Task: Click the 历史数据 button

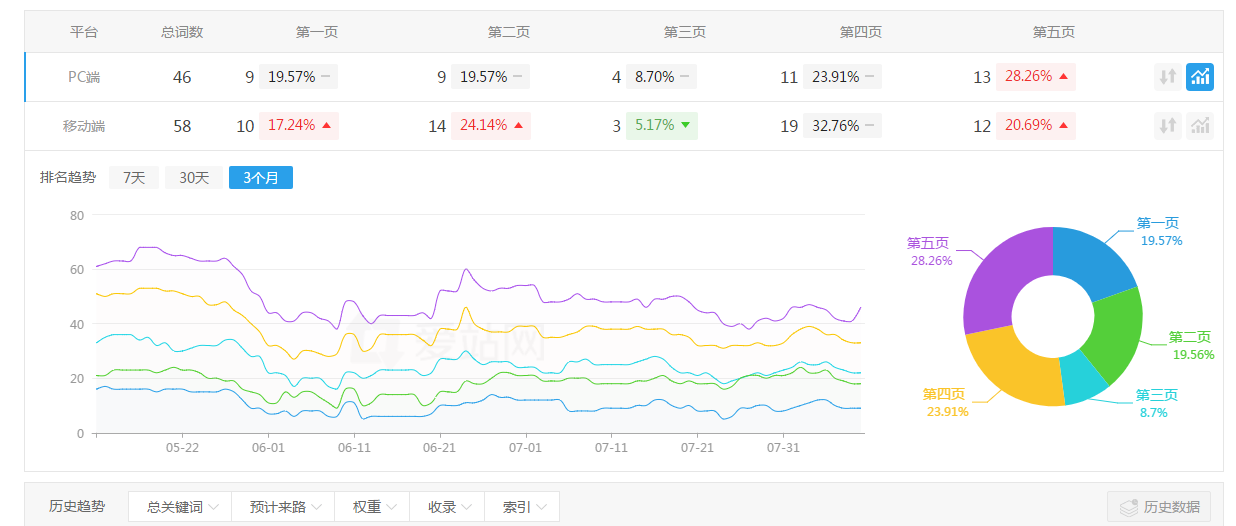Action: pyautogui.click(x=1158, y=507)
